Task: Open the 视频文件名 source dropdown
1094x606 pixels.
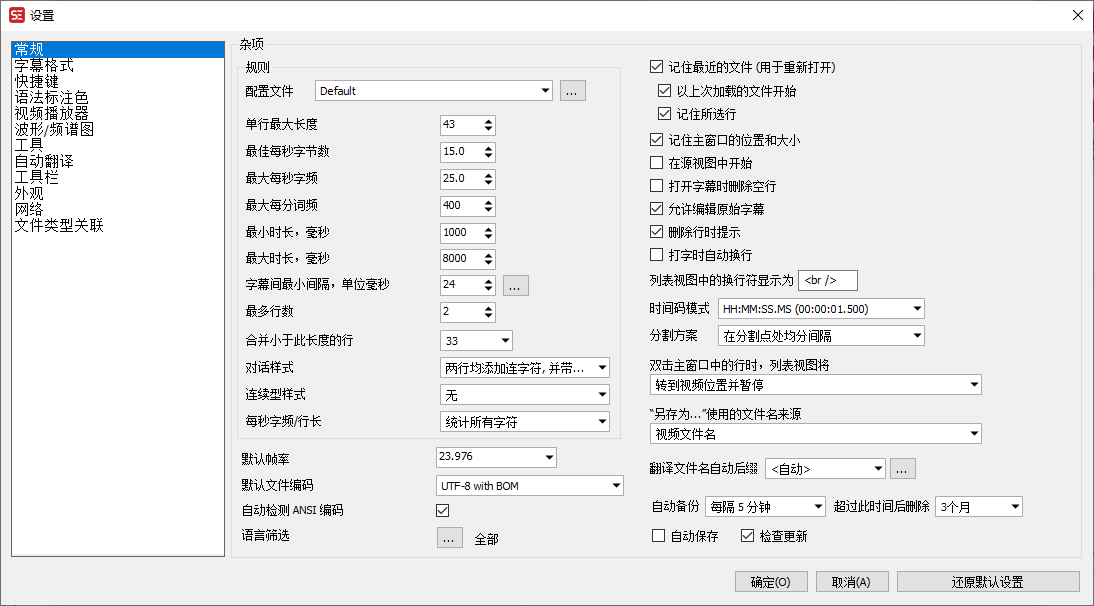Action: 816,434
